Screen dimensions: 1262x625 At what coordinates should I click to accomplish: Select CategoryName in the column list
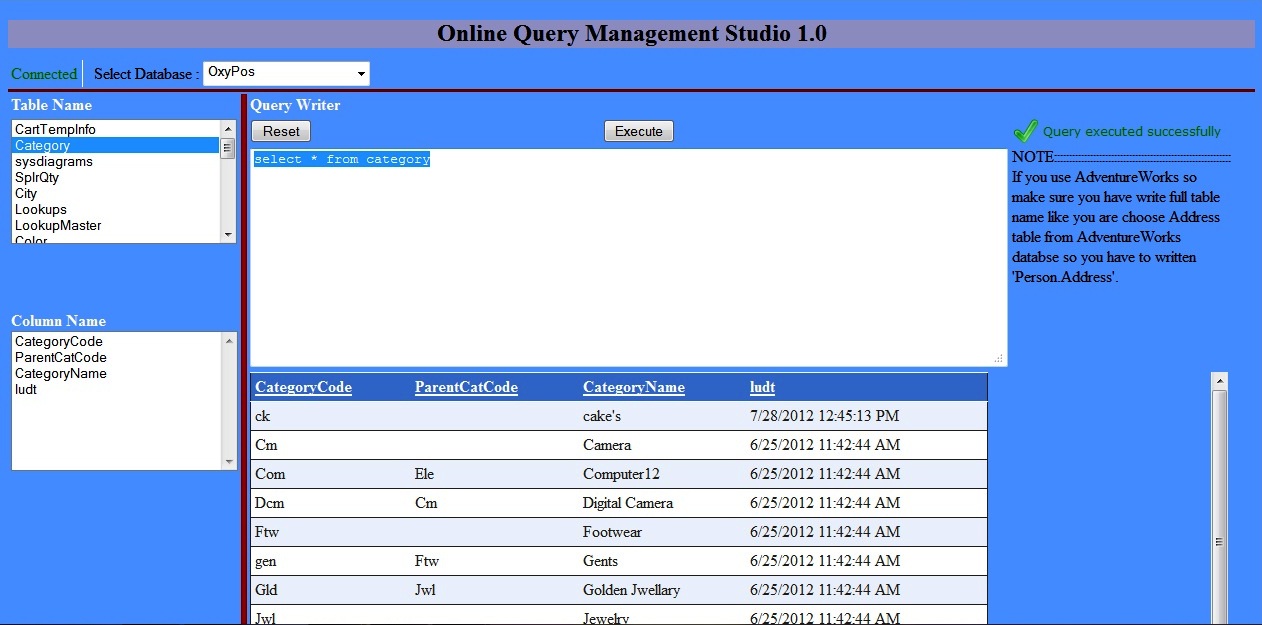(x=116, y=373)
